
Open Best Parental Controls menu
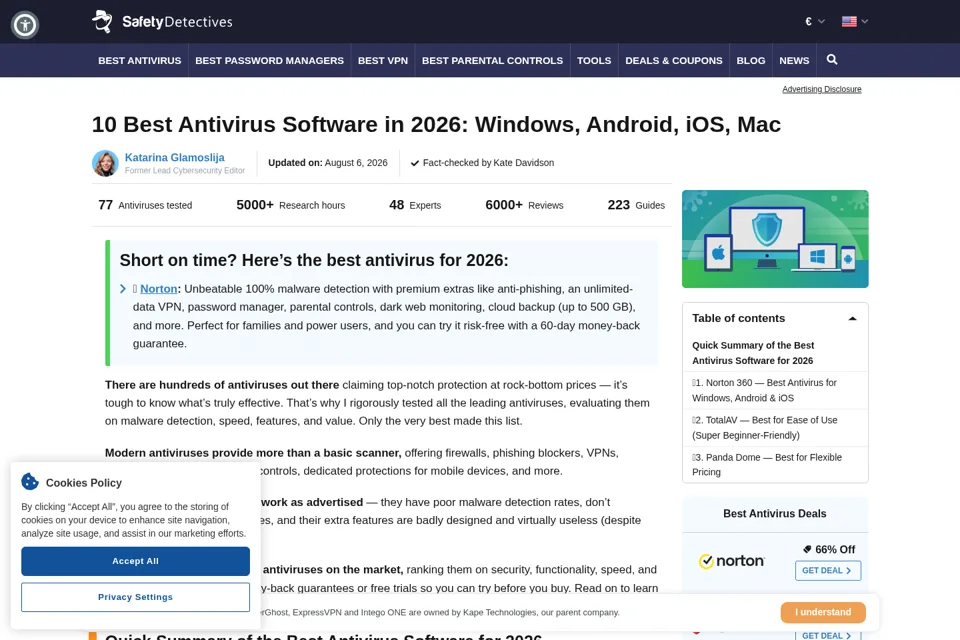(492, 61)
